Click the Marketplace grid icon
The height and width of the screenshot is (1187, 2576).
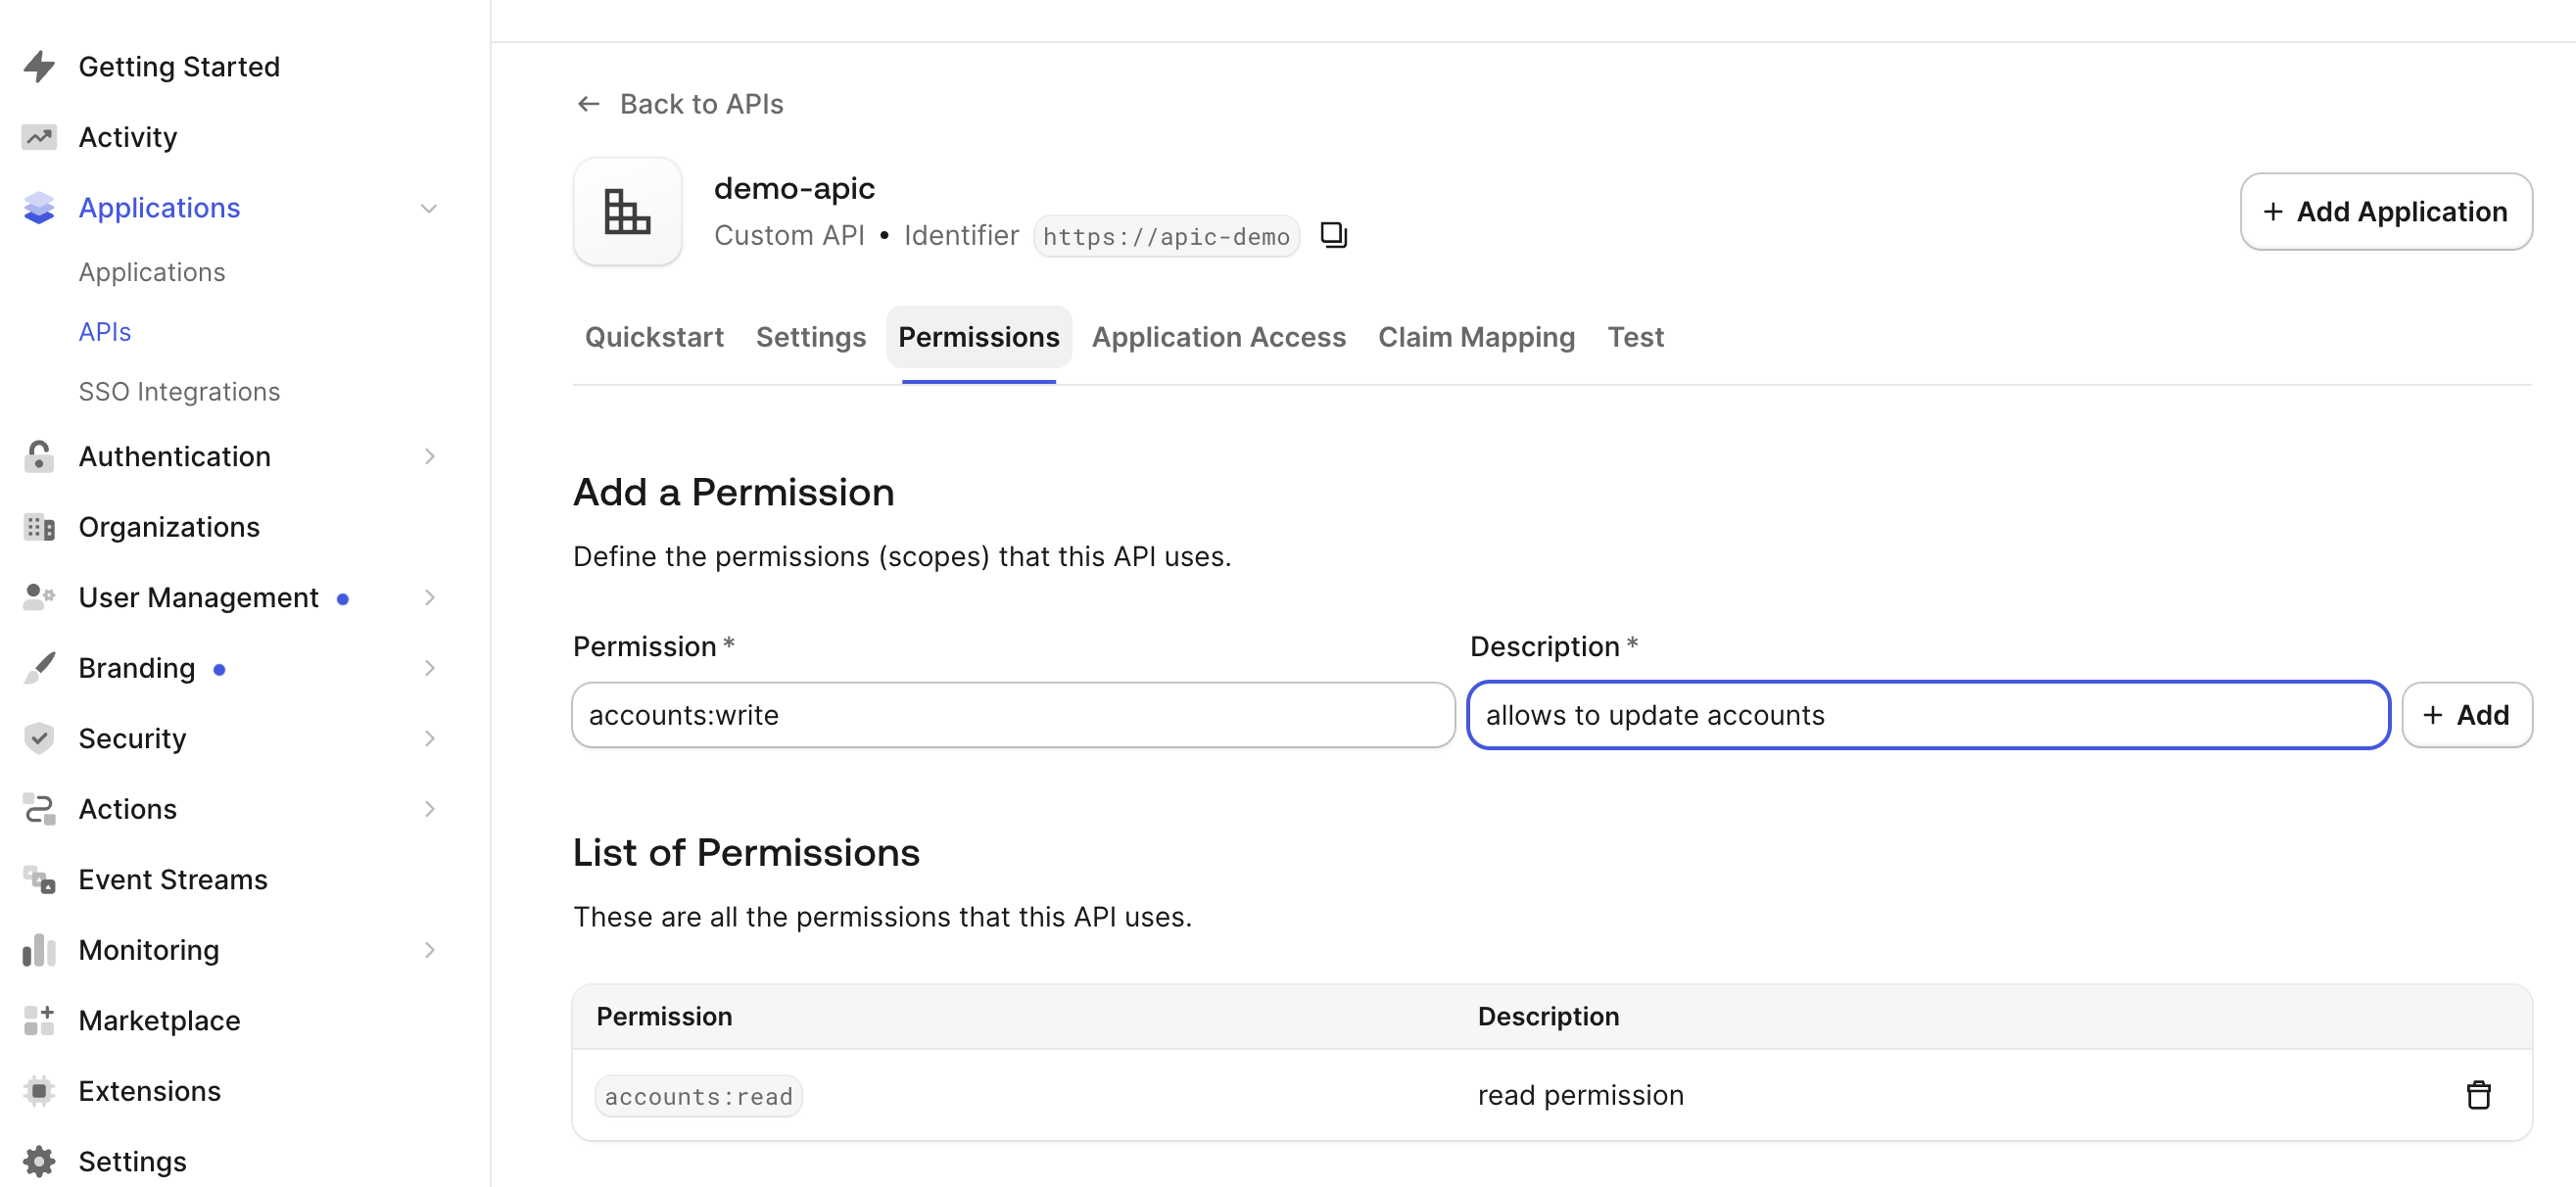click(39, 1020)
